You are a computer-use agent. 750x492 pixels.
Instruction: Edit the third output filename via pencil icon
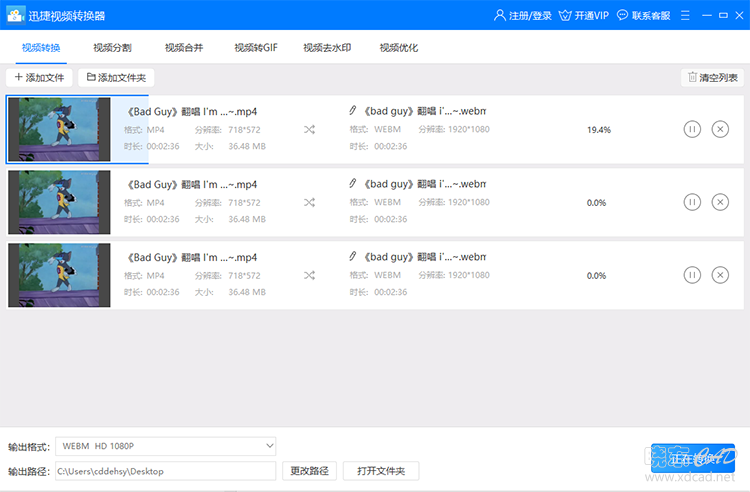[x=353, y=256]
